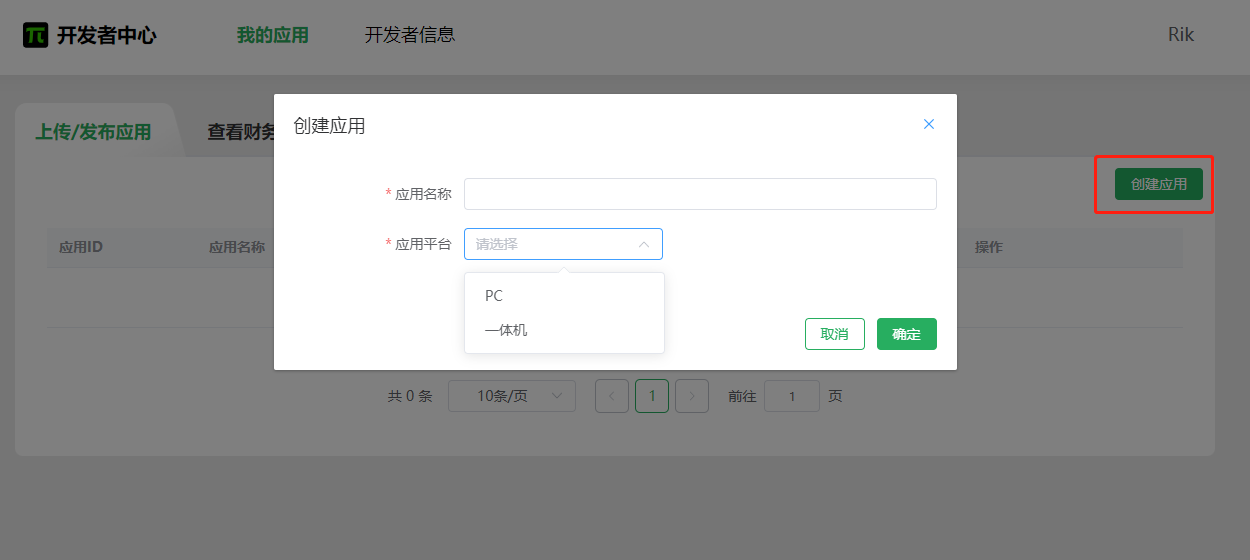Close the 创建应用 dialog with the X
The image size is (1250, 560).
929,124
